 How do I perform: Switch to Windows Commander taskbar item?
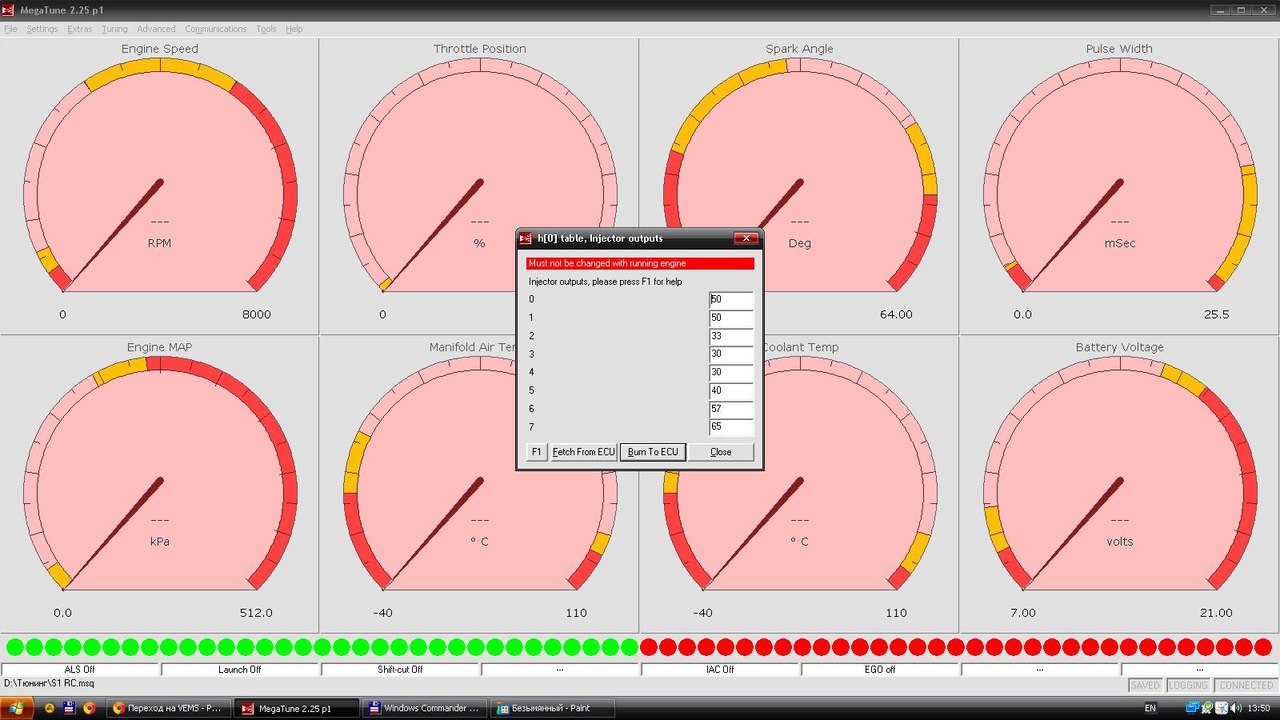(423, 708)
